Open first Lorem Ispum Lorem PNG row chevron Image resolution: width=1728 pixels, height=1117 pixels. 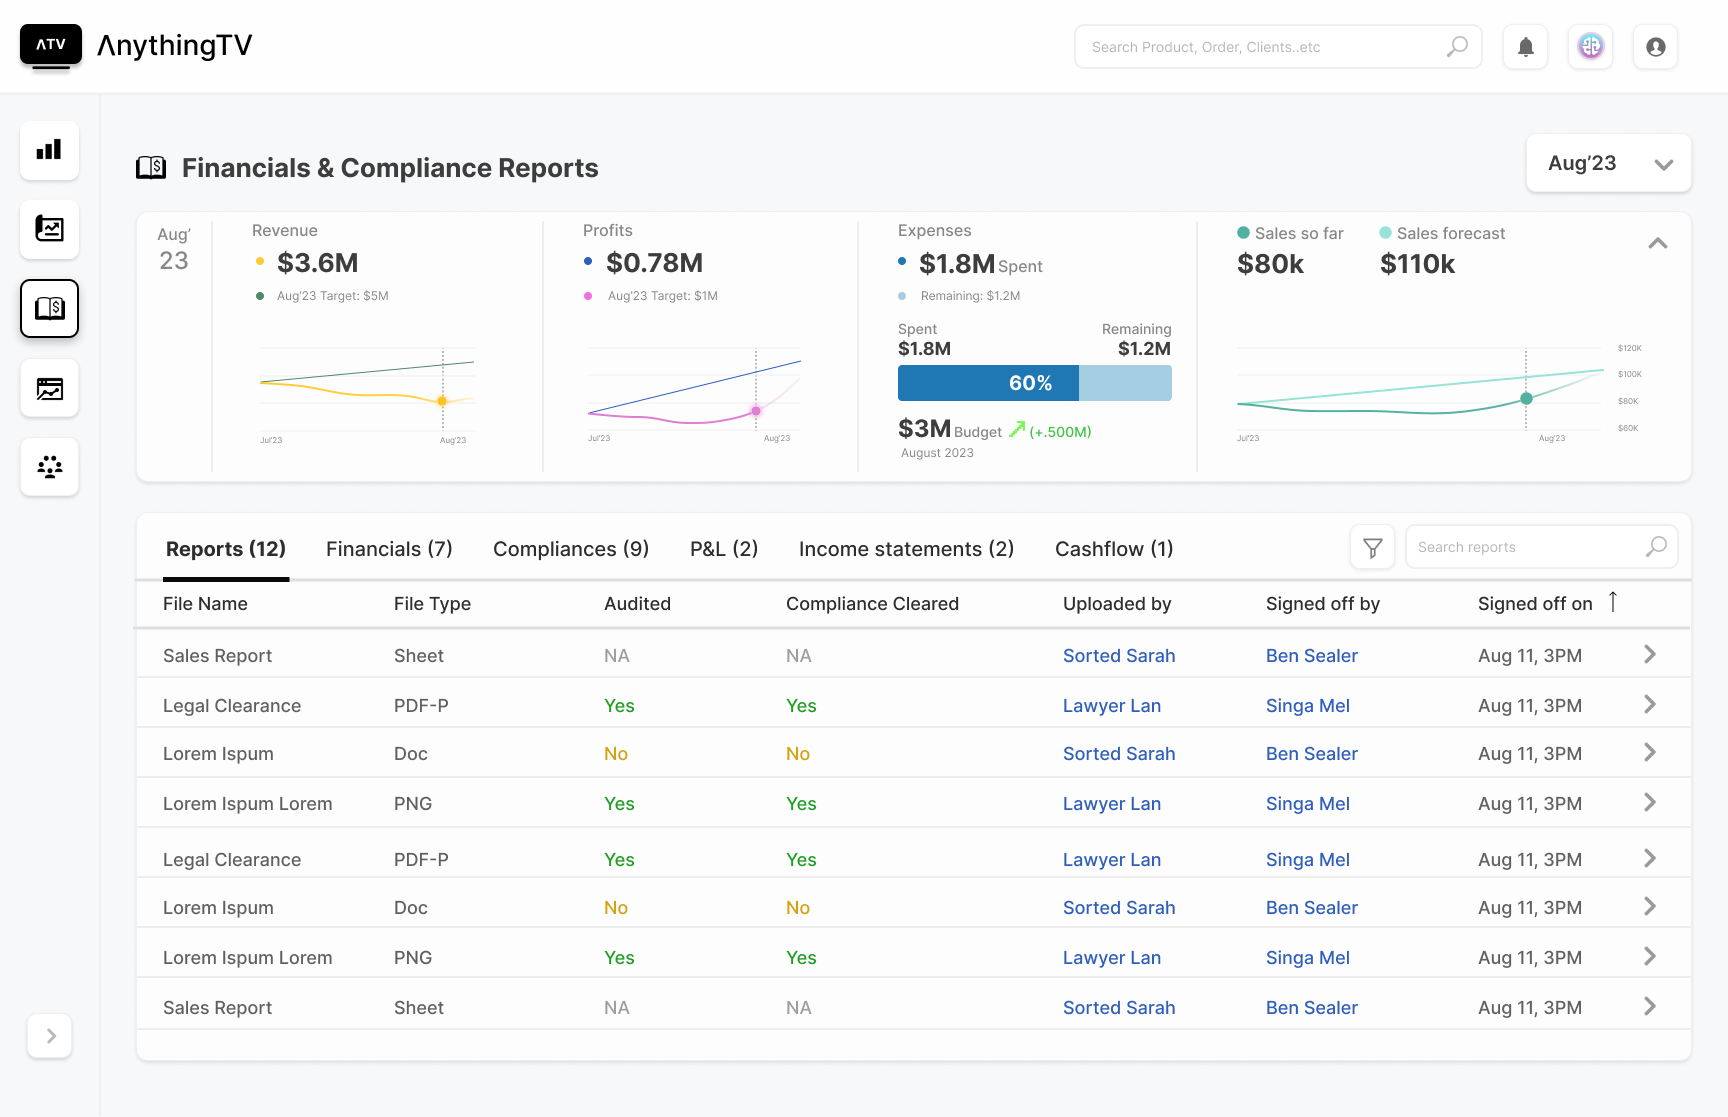1650,802
